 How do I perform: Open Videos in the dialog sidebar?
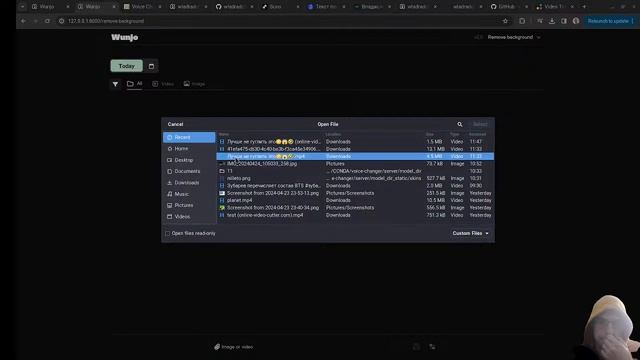click(x=189, y=216)
